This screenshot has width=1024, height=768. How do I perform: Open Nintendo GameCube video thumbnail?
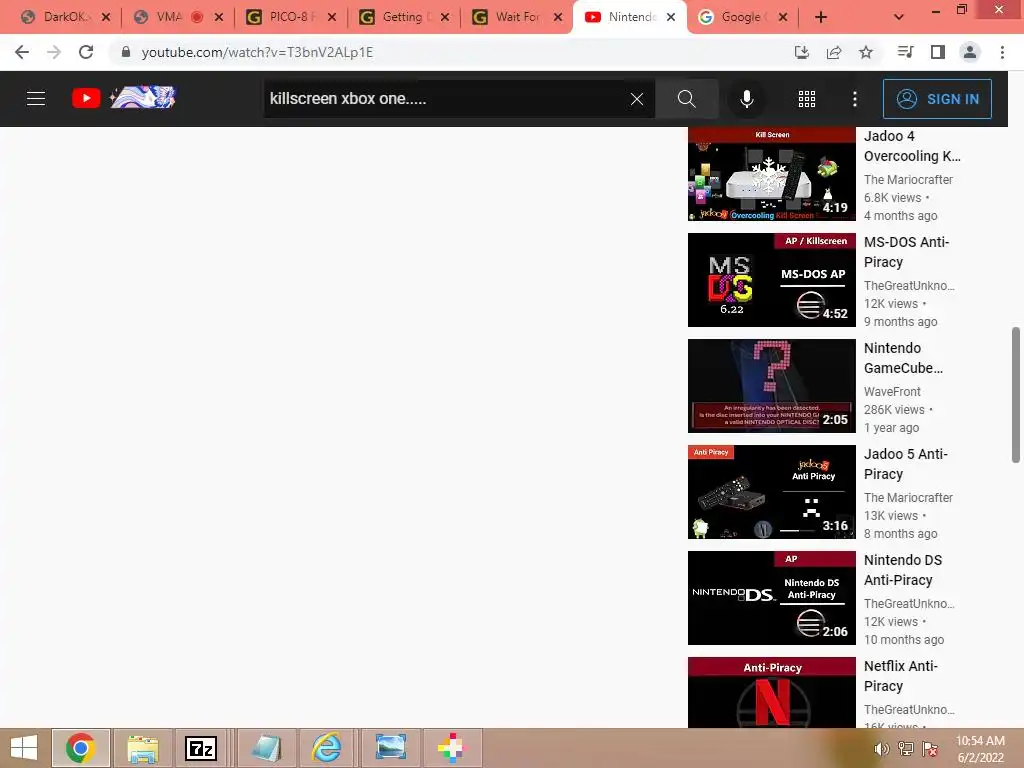click(x=771, y=385)
